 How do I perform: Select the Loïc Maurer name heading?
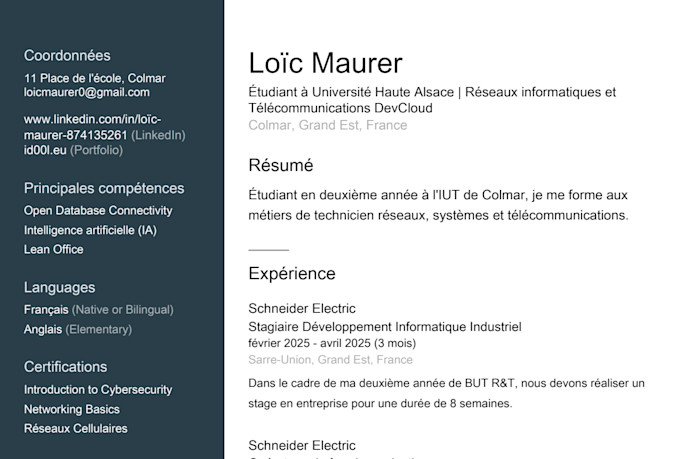point(325,63)
